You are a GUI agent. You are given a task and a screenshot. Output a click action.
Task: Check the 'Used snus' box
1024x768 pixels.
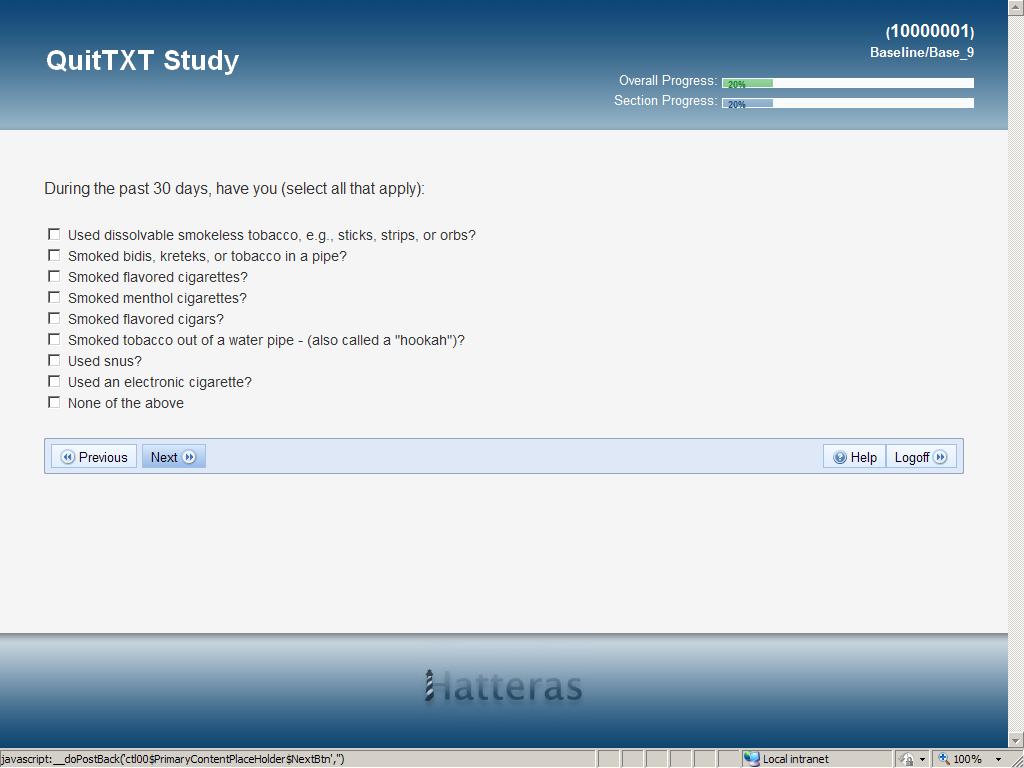[x=54, y=360]
